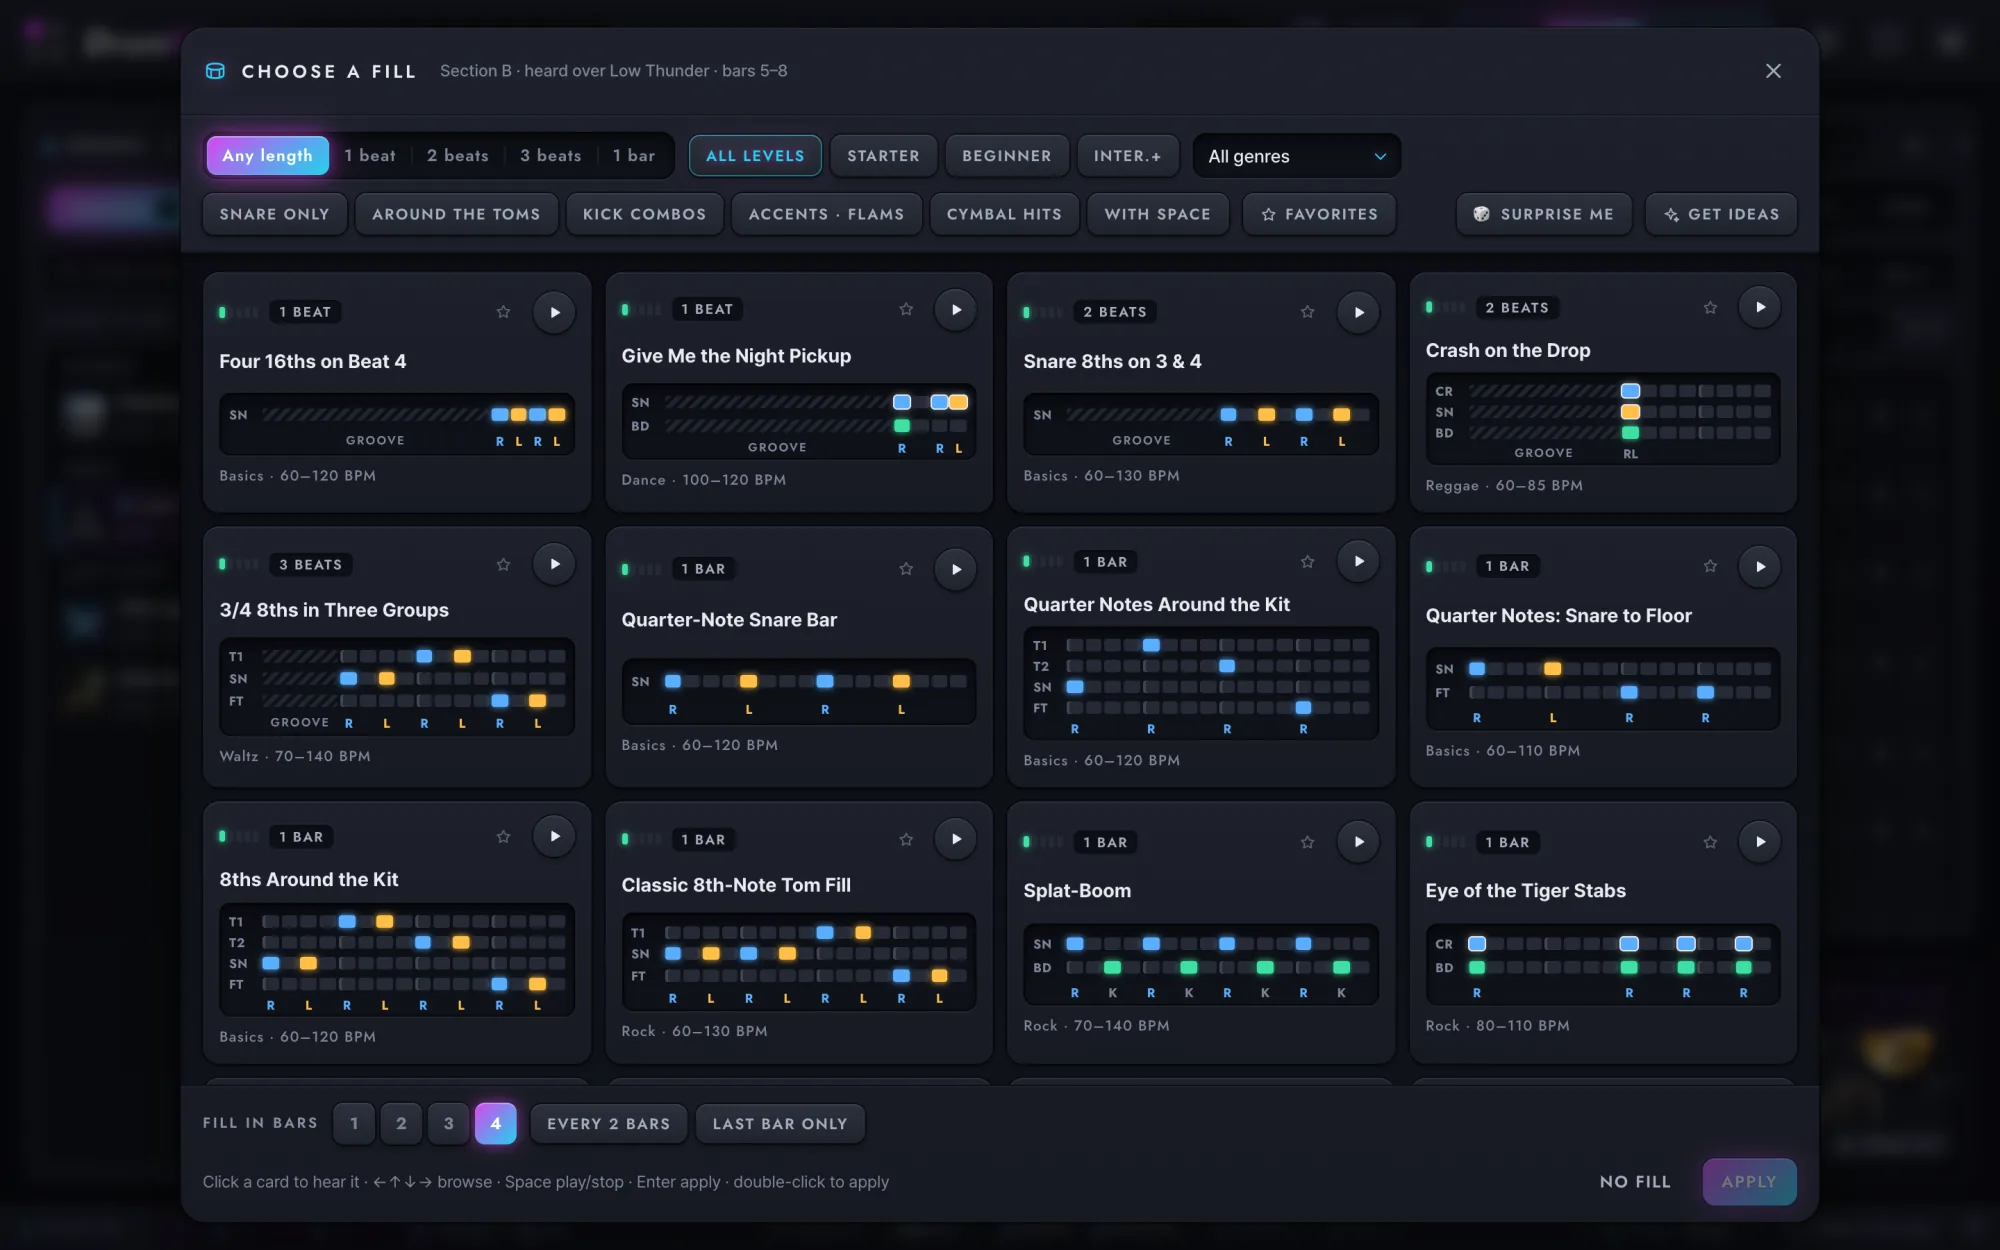Star the Snare 8ths on 3 & 4 card
The width and height of the screenshot is (2000, 1250).
[x=1307, y=312]
